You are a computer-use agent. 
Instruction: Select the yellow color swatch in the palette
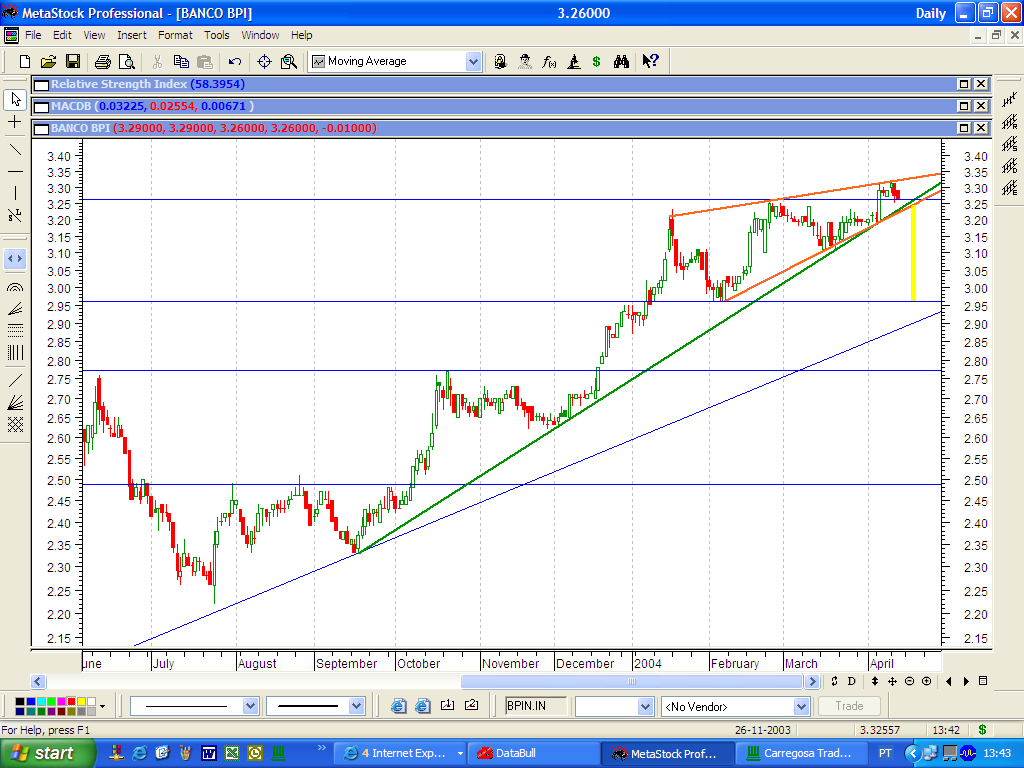(82, 701)
